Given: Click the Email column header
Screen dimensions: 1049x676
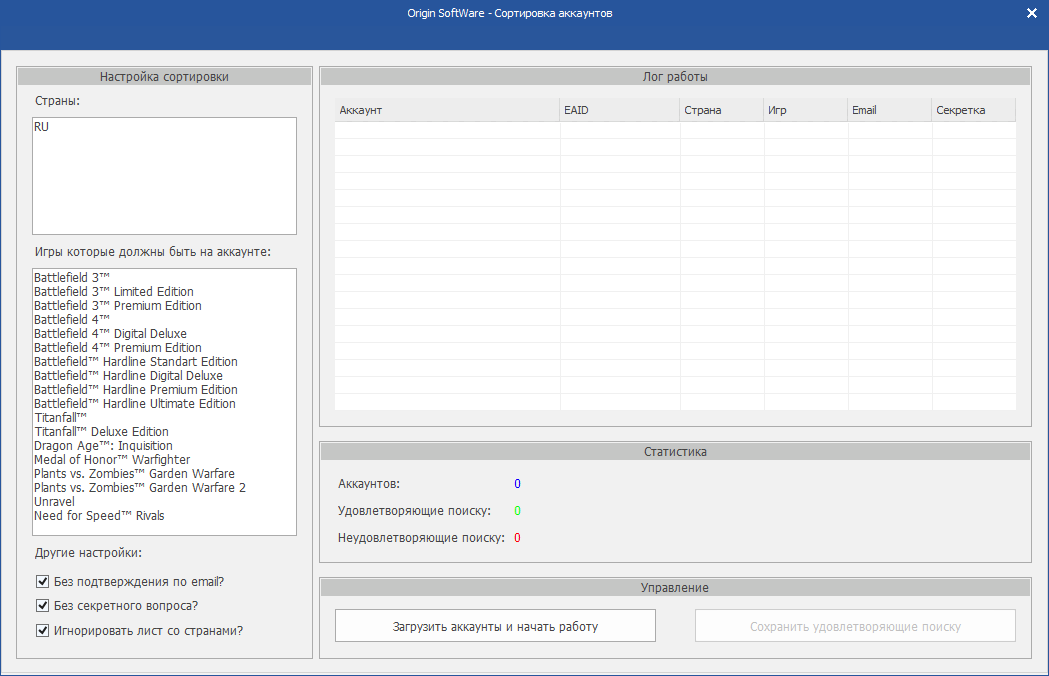Looking at the screenshot, I should pos(889,110).
